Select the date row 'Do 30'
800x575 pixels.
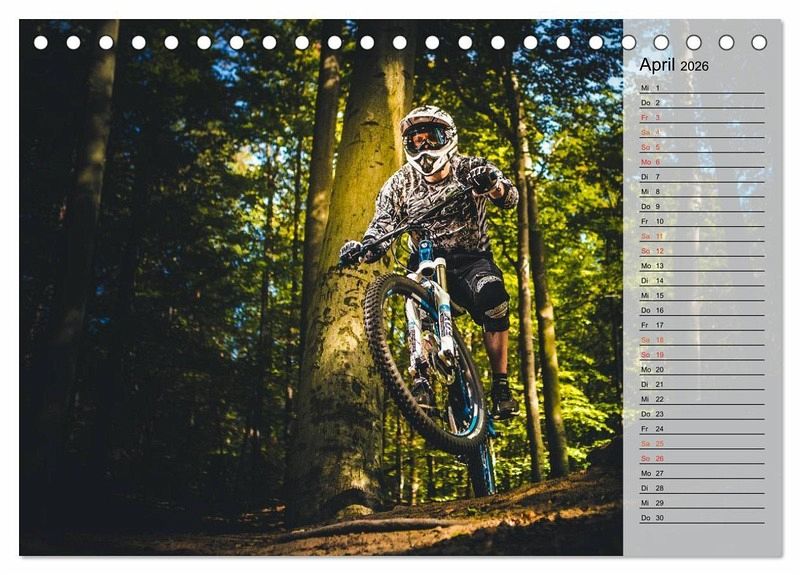702,517
